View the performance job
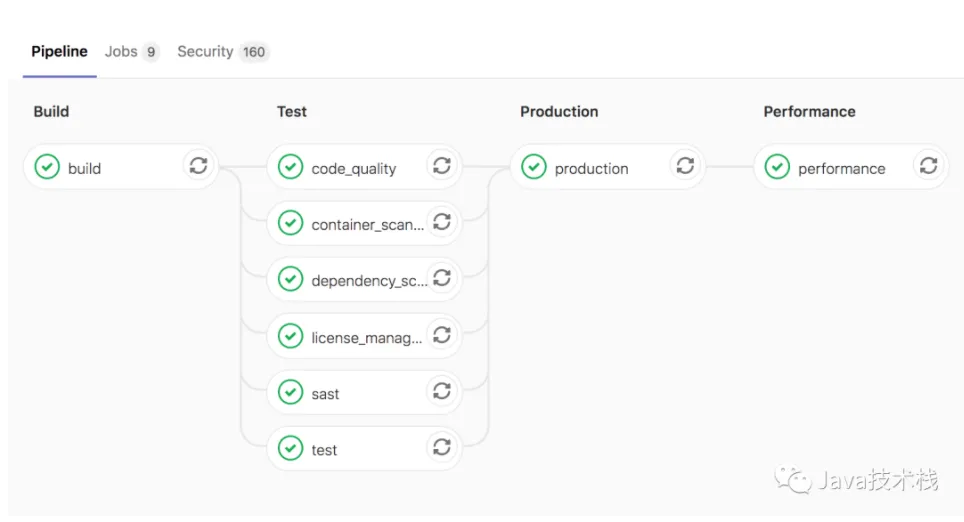The height and width of the screenshot is (522, 964). [x=841, y=169]
